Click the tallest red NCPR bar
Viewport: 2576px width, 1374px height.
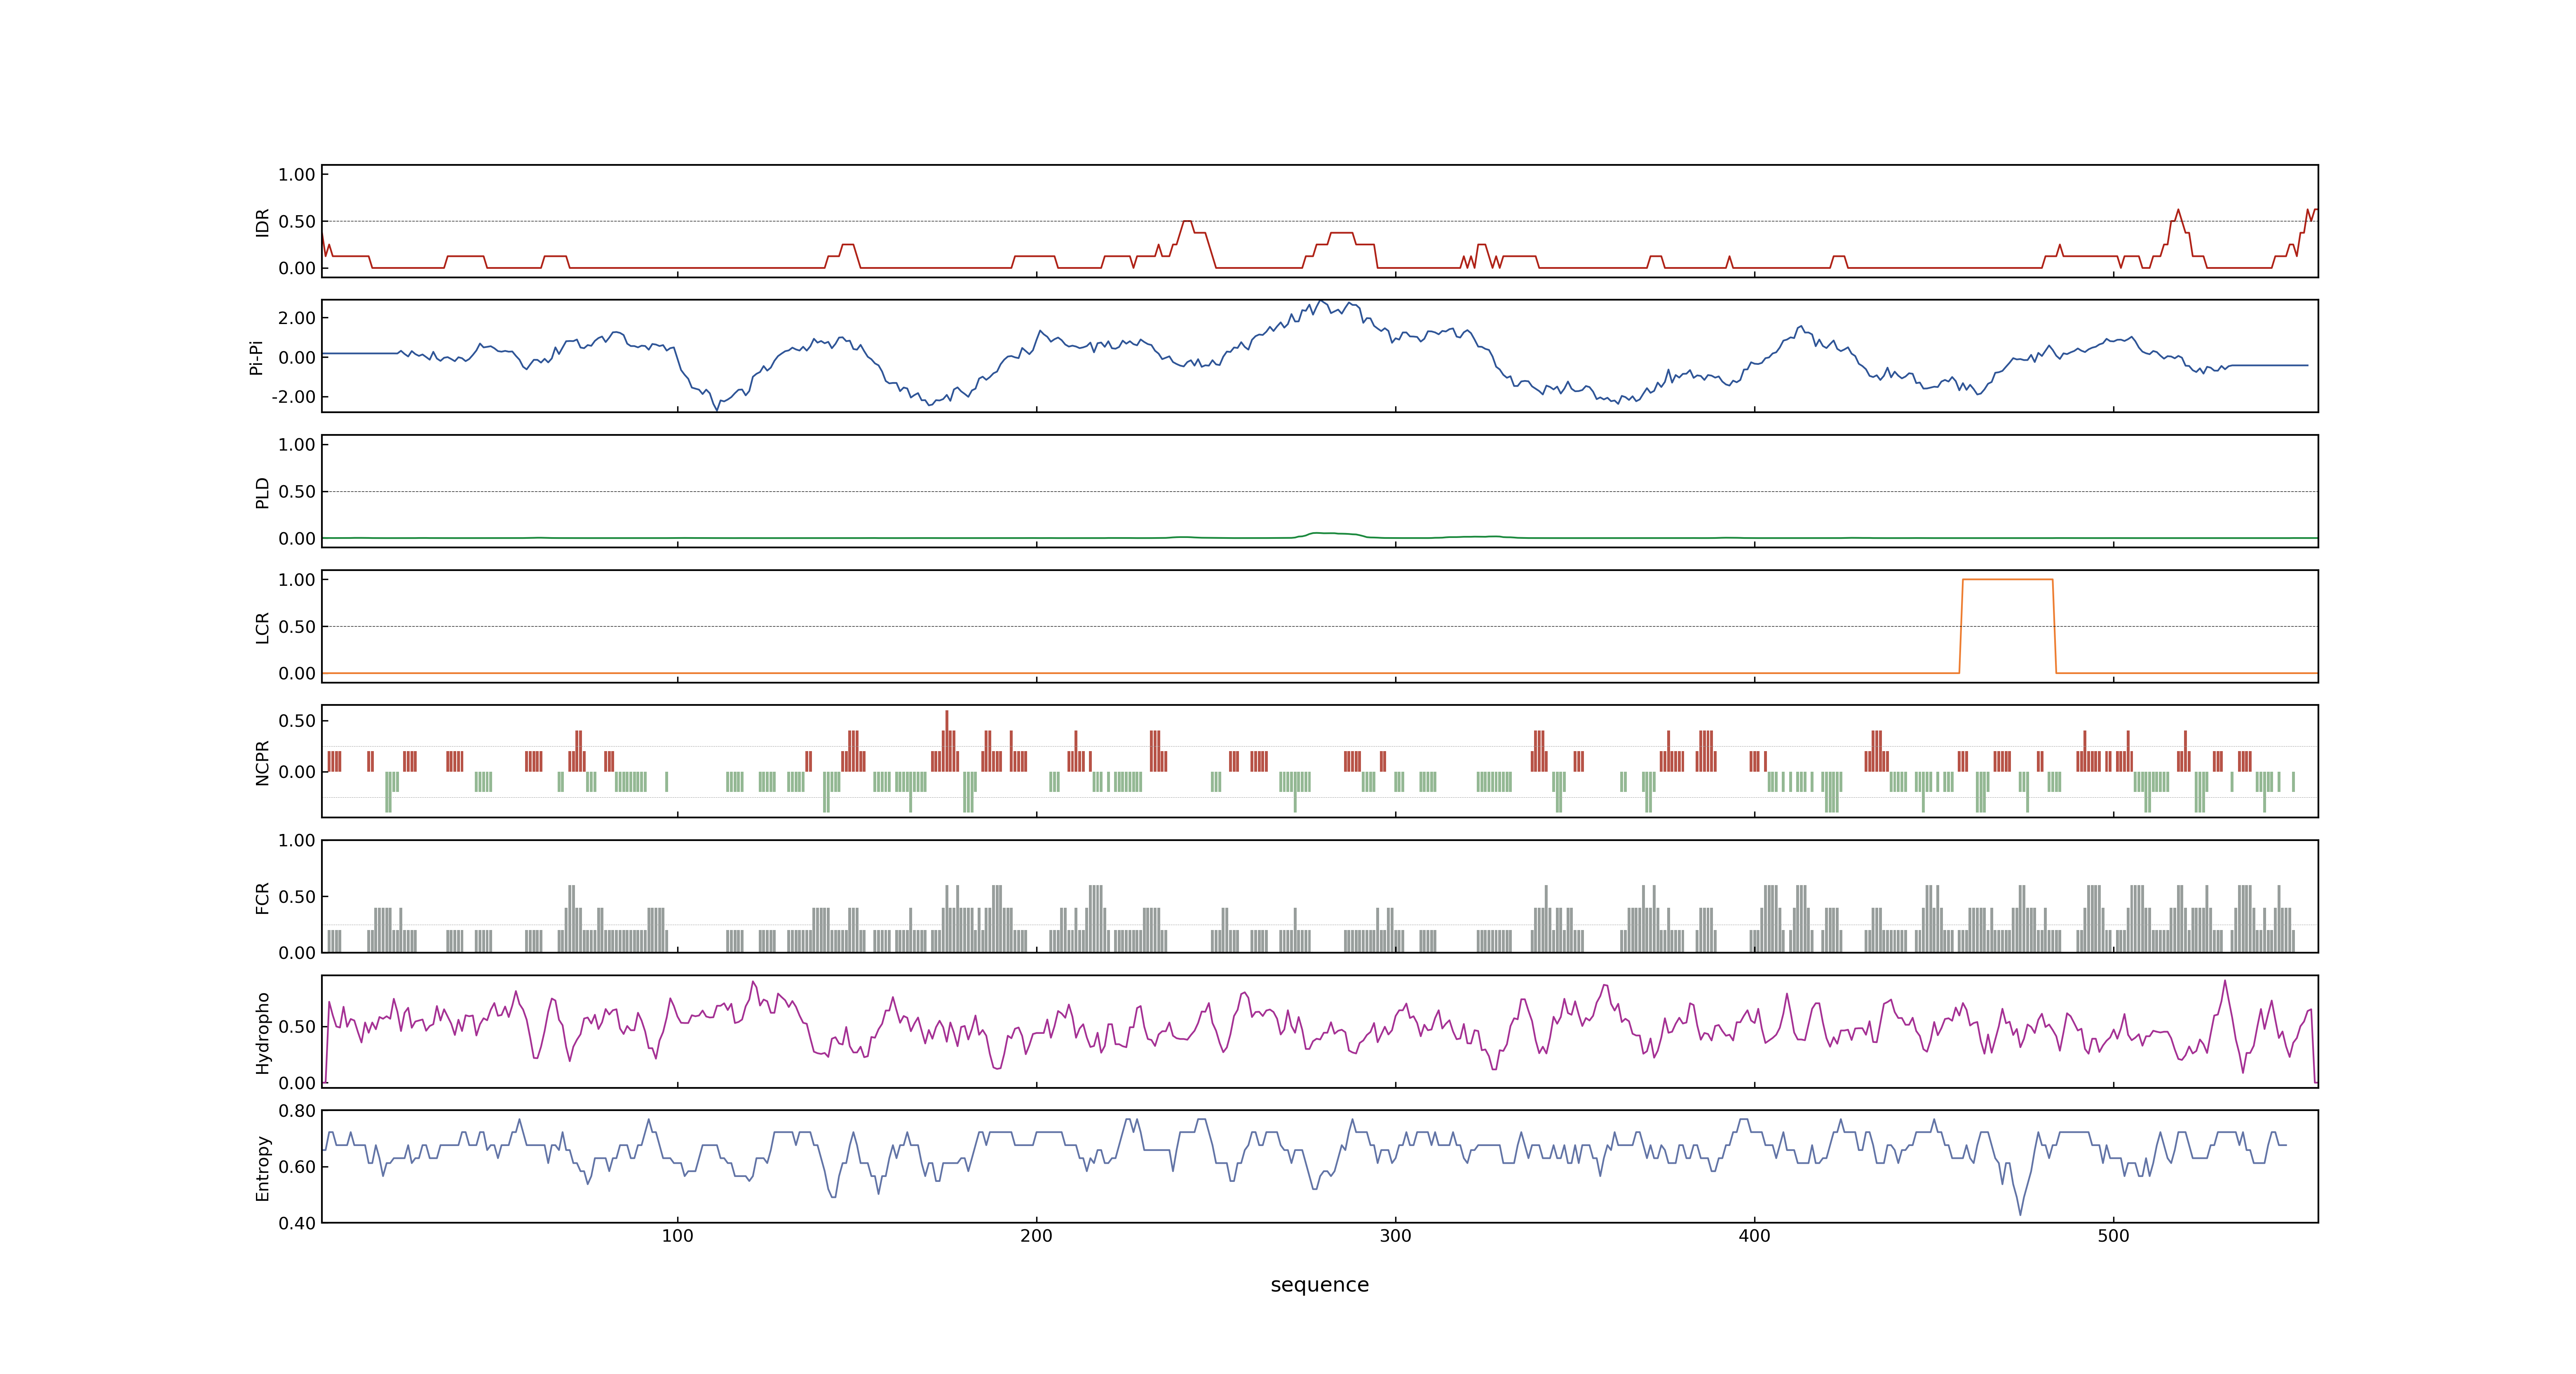tap(947, 741)
